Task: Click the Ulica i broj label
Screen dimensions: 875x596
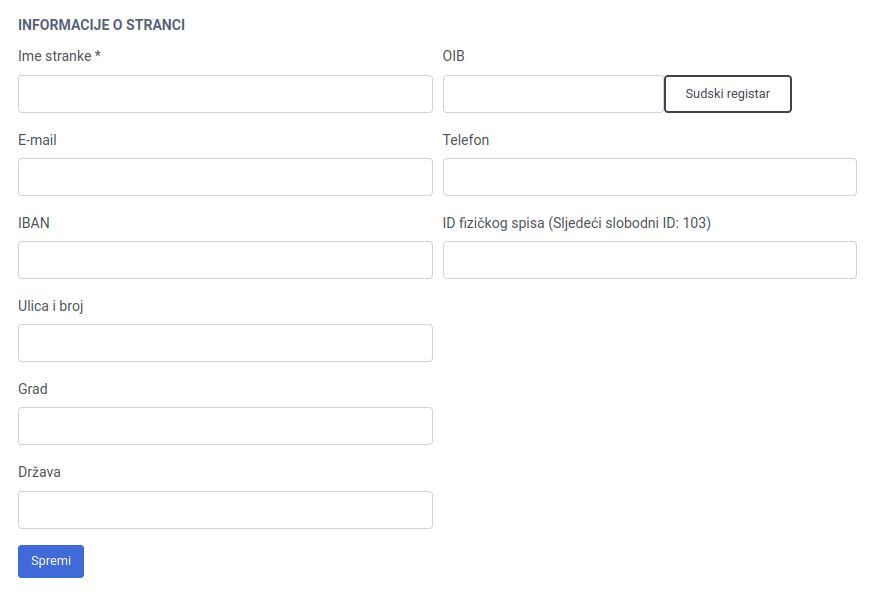Action: [51, 306]
